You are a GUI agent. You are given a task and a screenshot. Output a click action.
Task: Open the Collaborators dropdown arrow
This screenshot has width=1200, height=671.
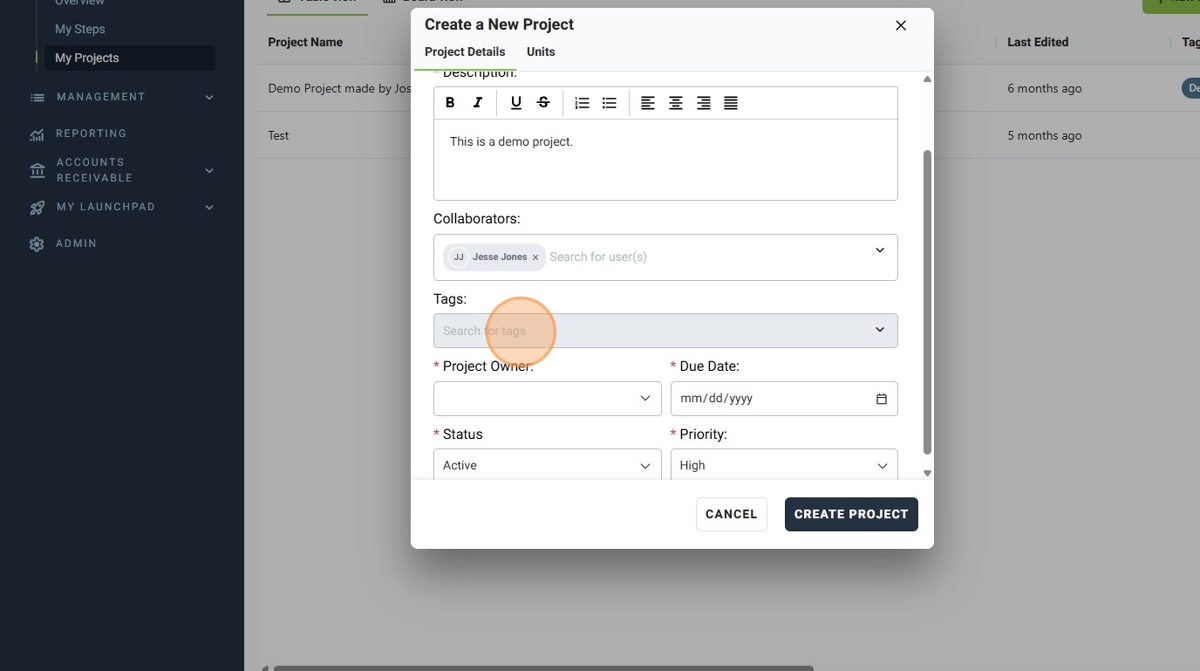pyautogui.click(x=880, y=250)
